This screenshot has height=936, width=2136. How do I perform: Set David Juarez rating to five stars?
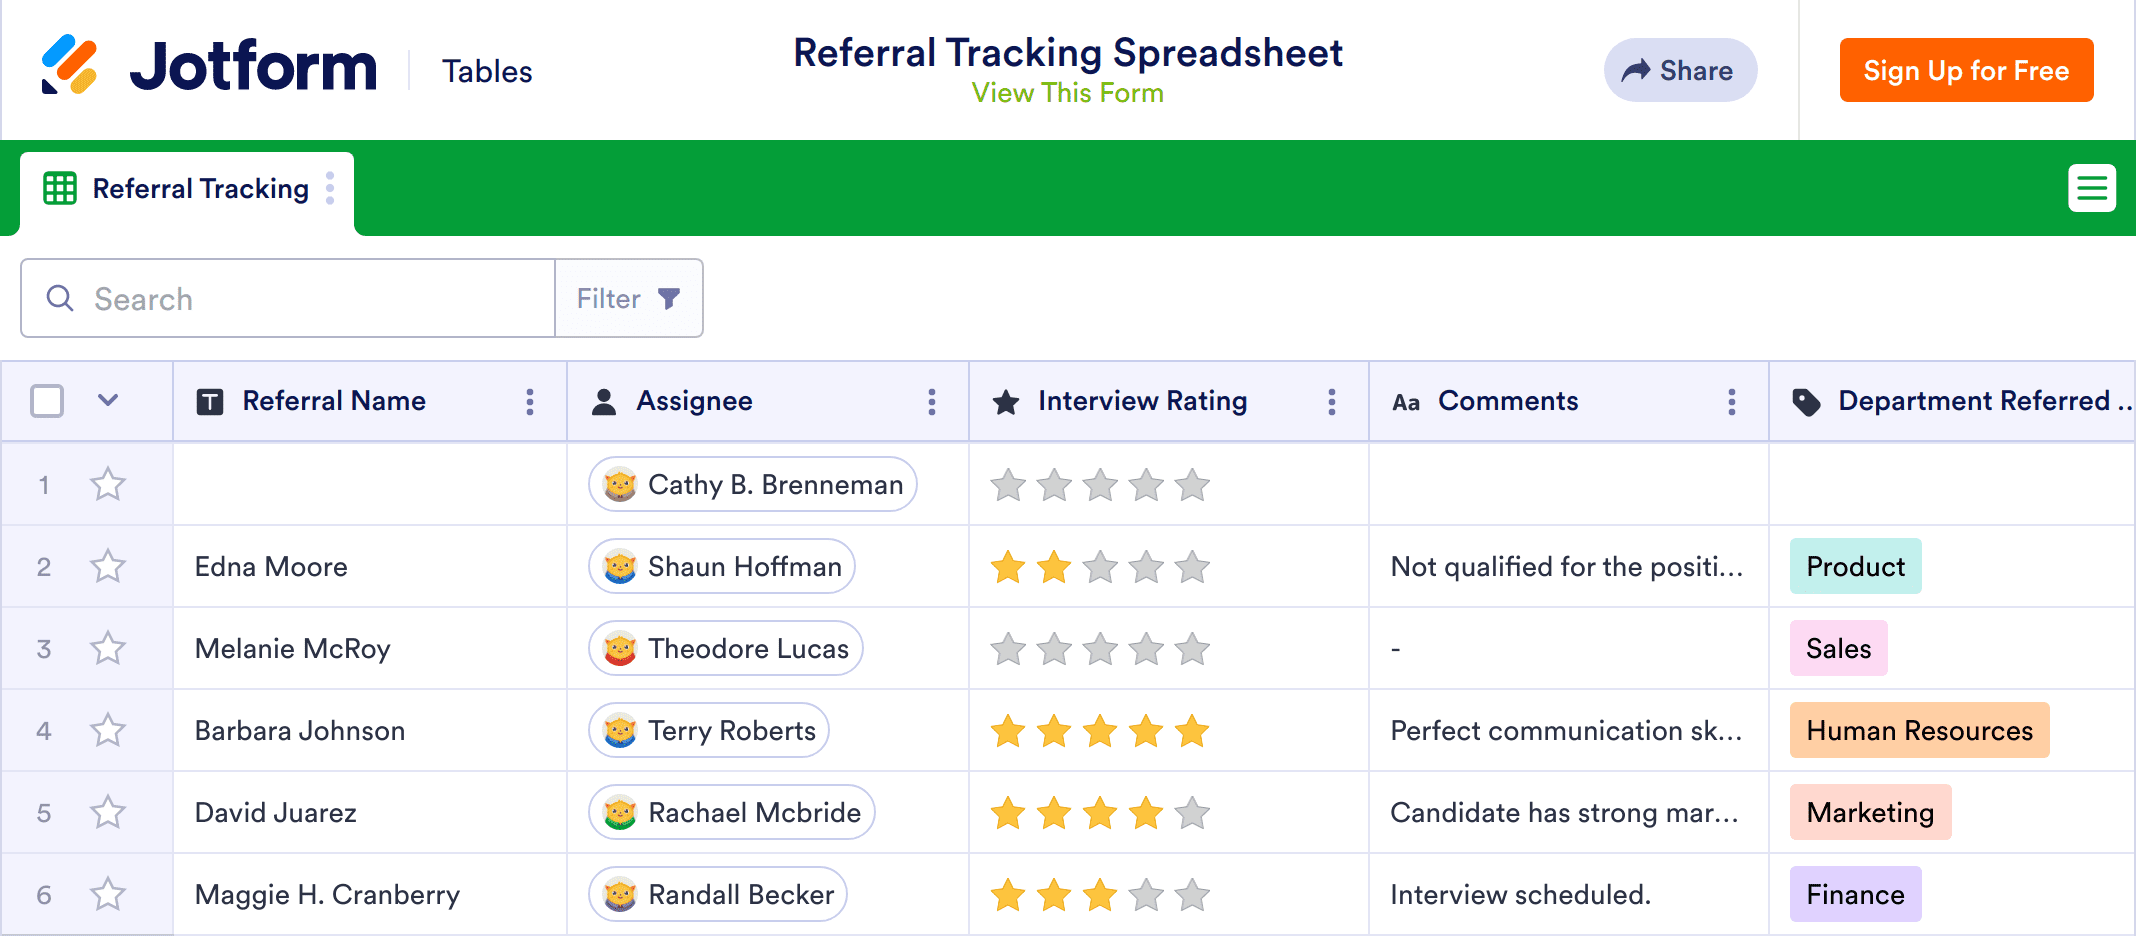1192,813
